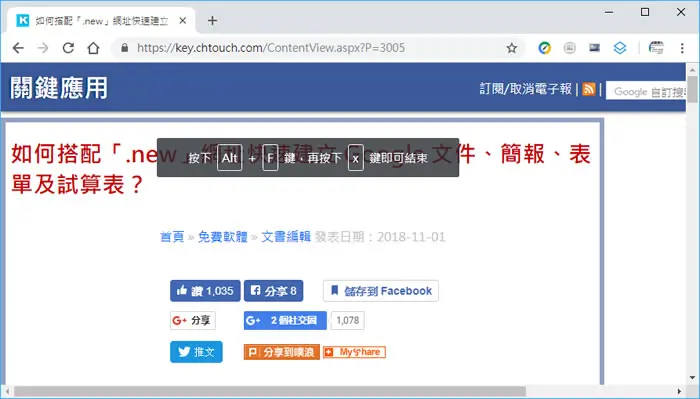The width and height of the screenshot is (700, 399).
Task: Open the 免費軟體 breadcrumb link
Action: (222, 237)
